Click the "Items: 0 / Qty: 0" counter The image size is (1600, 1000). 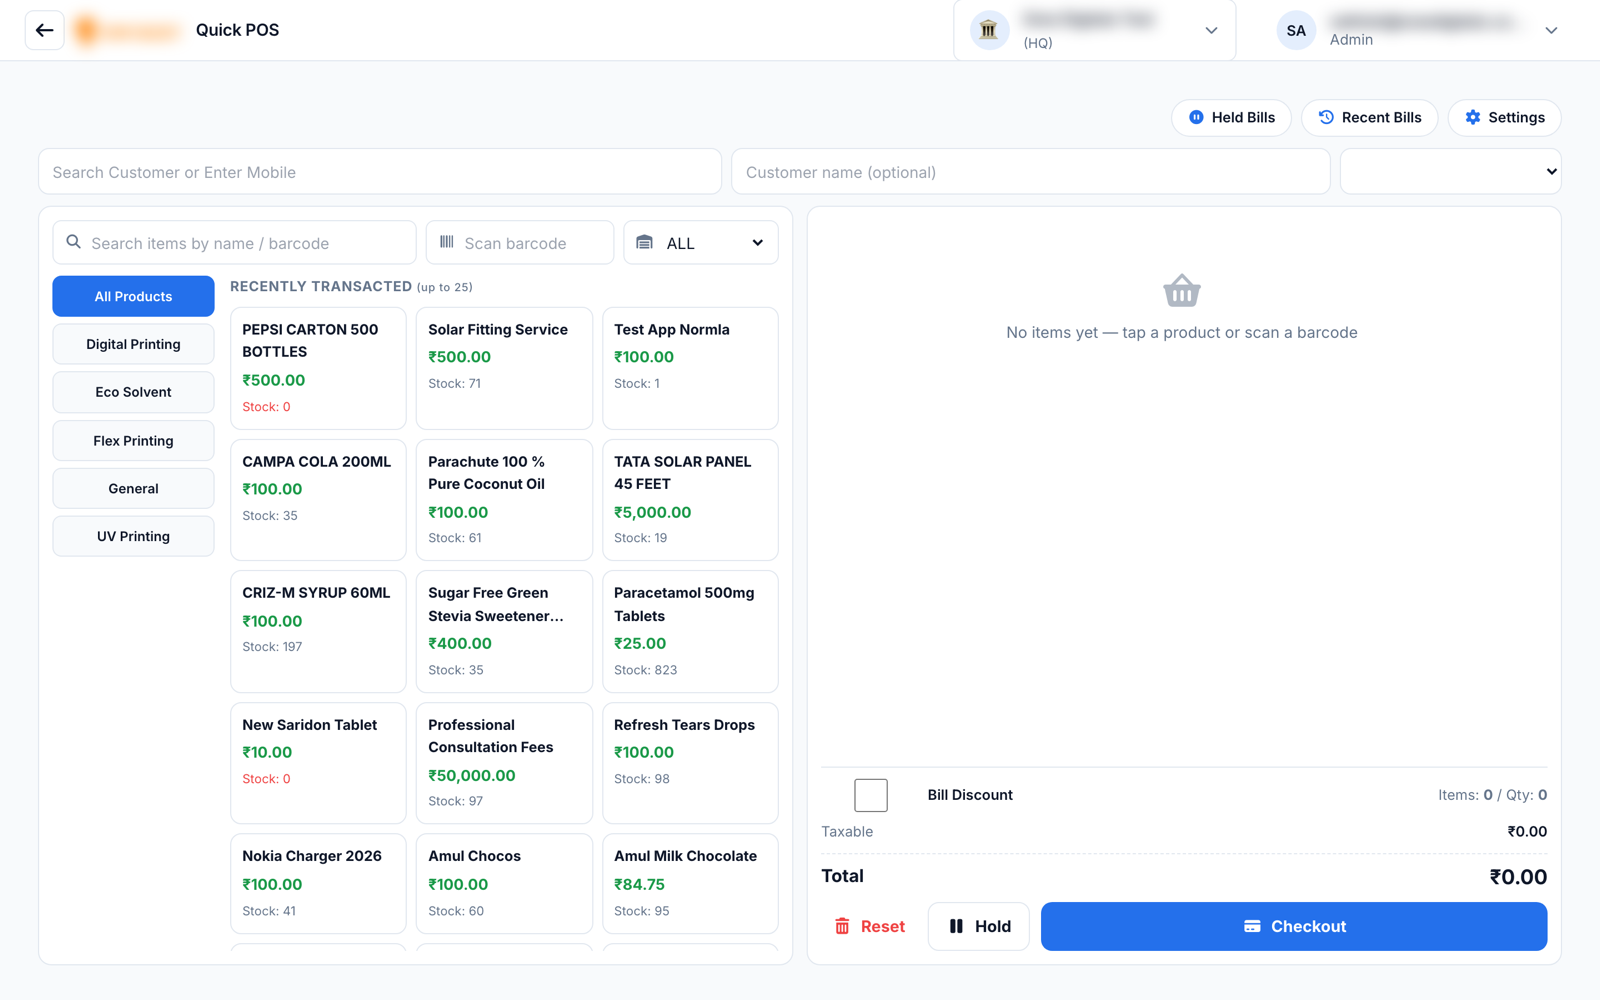(x=1492, y=795)
